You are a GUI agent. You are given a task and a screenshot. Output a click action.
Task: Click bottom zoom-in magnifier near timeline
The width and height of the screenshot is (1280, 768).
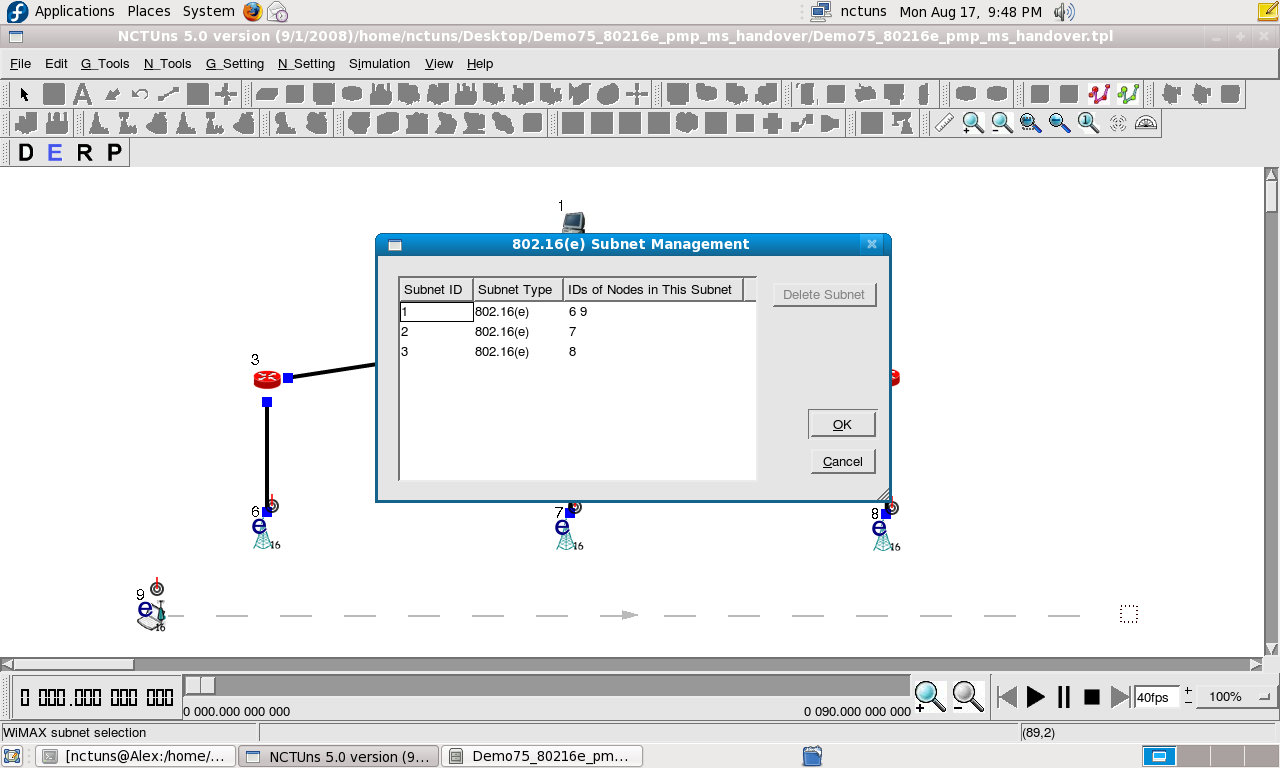(x=930, y=696)
